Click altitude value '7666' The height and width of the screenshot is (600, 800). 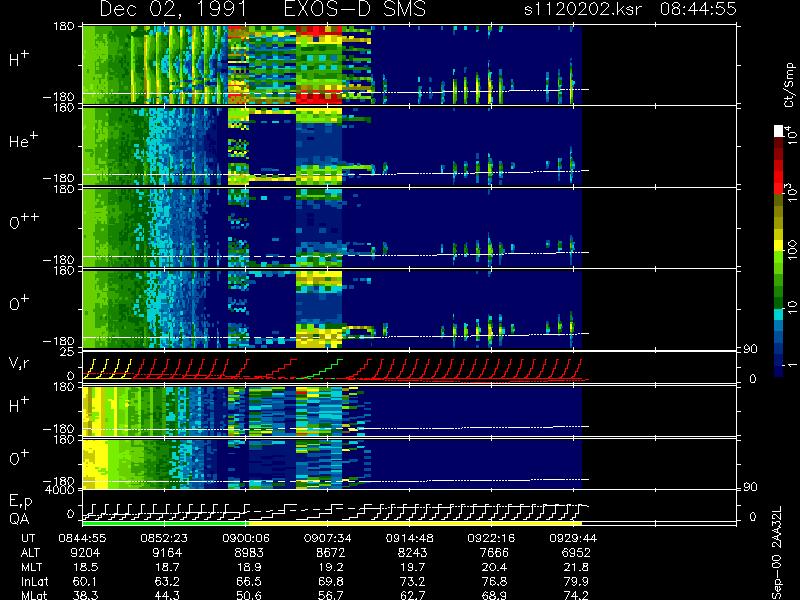494,553
